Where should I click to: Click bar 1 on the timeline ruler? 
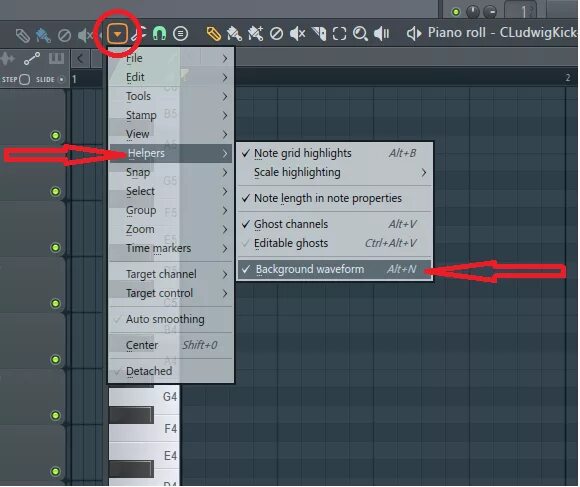(75, 79)
